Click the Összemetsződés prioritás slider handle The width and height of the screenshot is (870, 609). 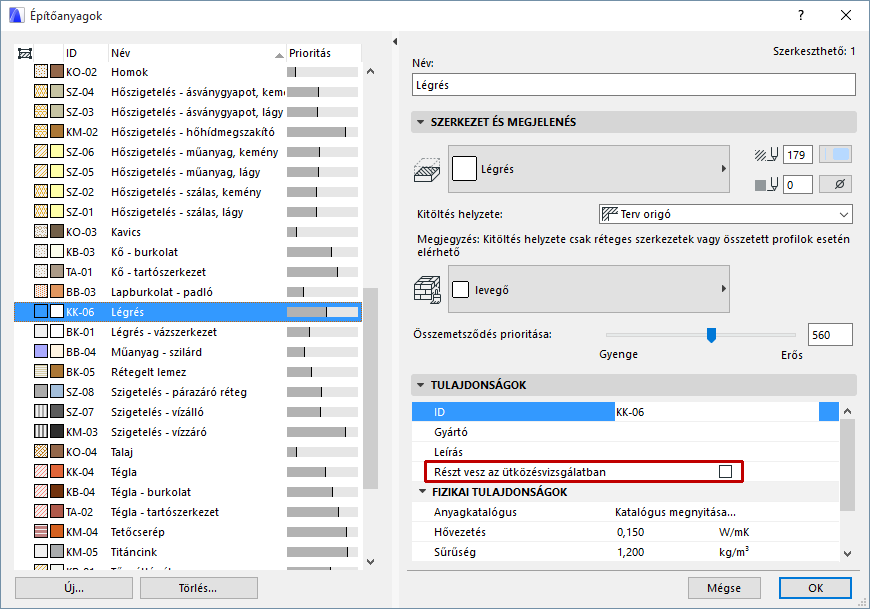[x=713, y=335]
